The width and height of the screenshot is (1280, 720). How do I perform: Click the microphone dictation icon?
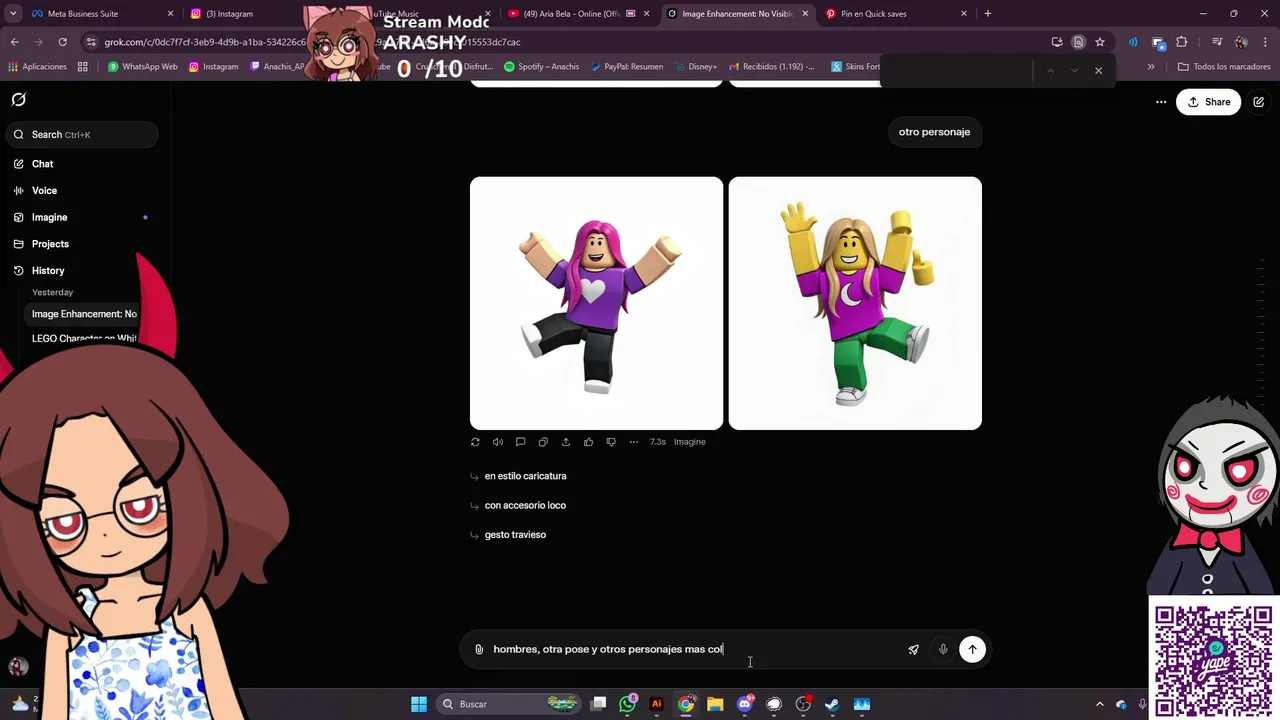943,650
